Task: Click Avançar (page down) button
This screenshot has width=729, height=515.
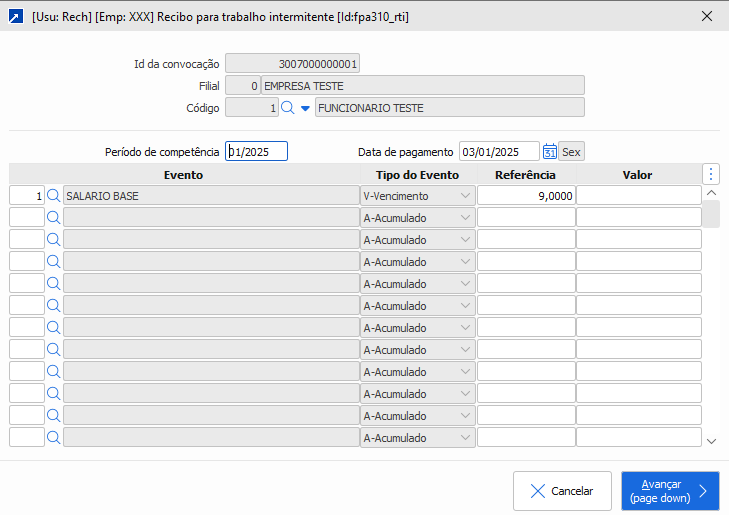Action: coord(670,491)
